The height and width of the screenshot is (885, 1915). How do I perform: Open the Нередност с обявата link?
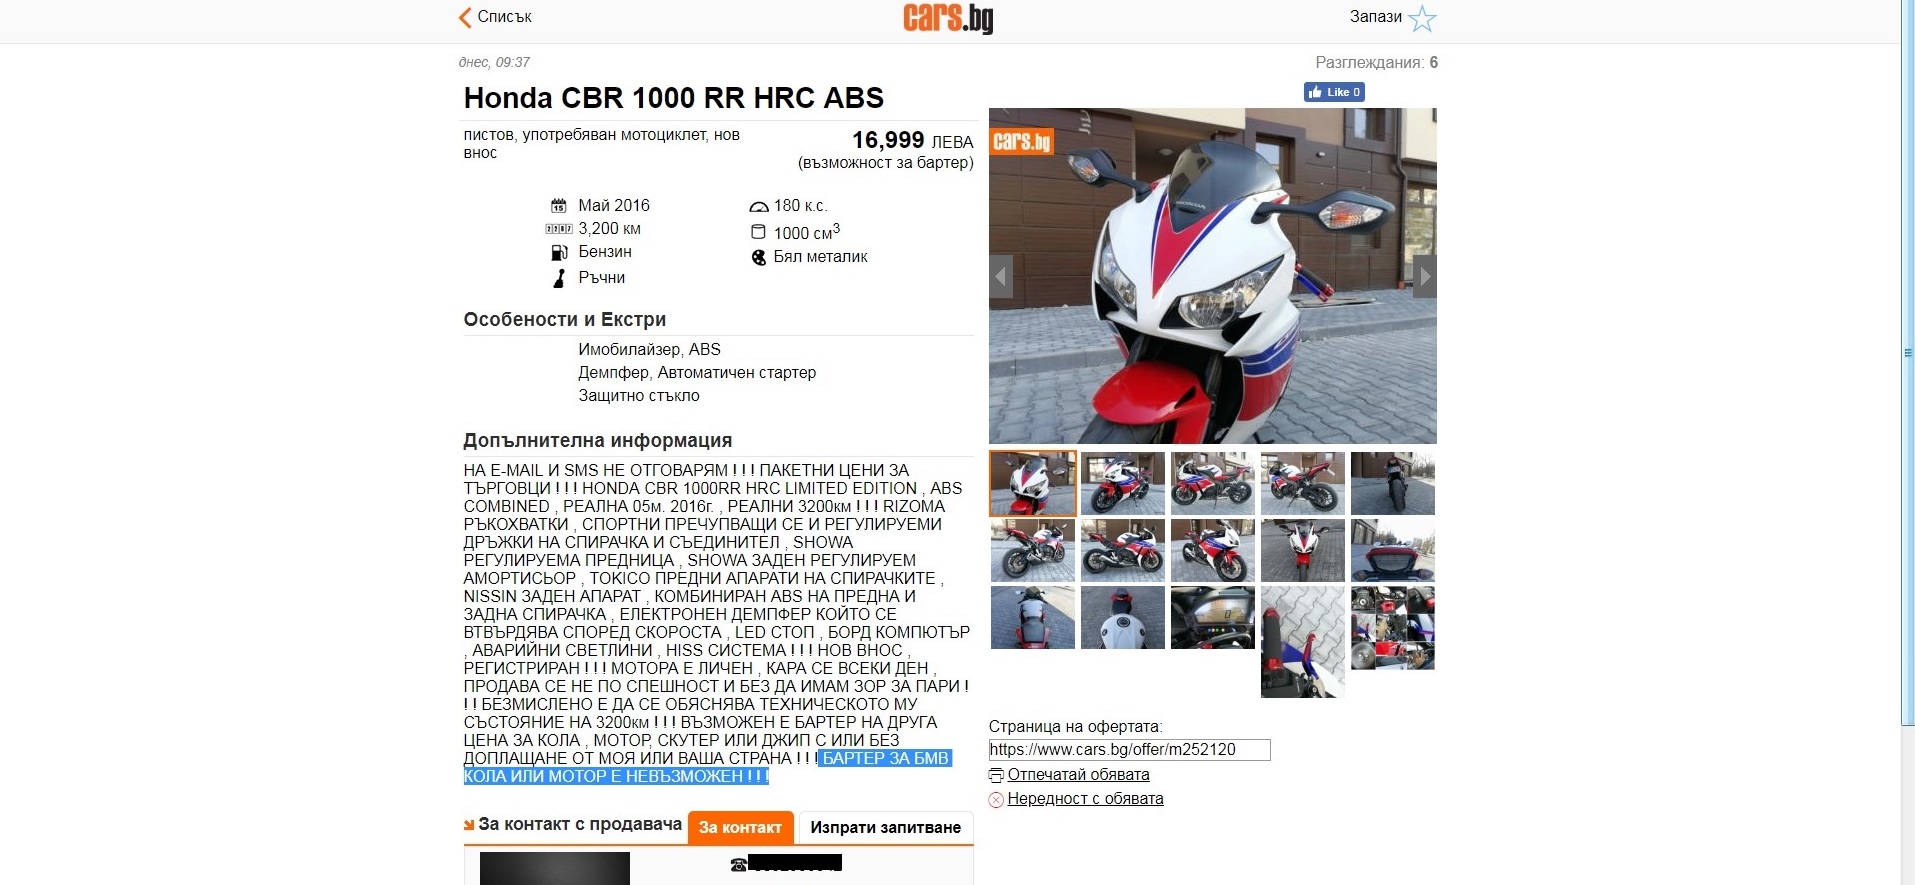1085,798
